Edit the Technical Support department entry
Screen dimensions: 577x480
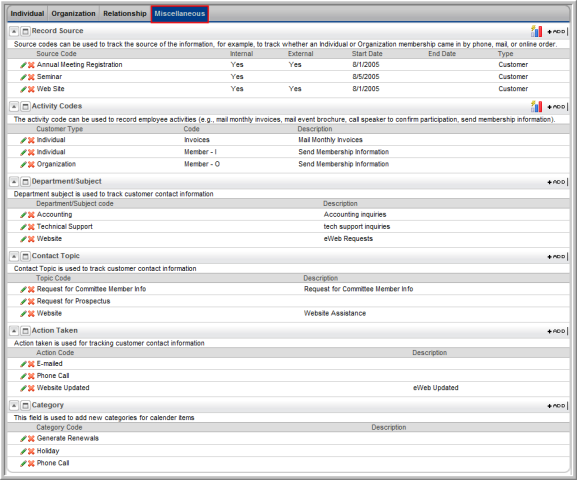pos(23,227)
